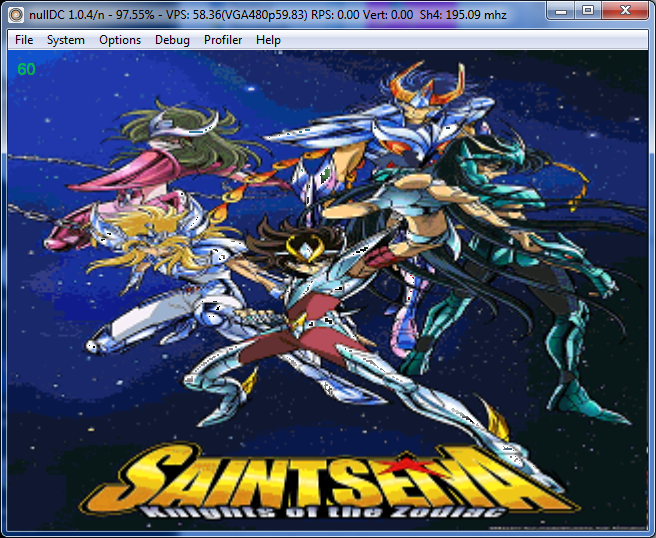Click the nullDC 1.0.4 title bar text
The width and height of the screenshot is (656, 538).
(268, 15)
